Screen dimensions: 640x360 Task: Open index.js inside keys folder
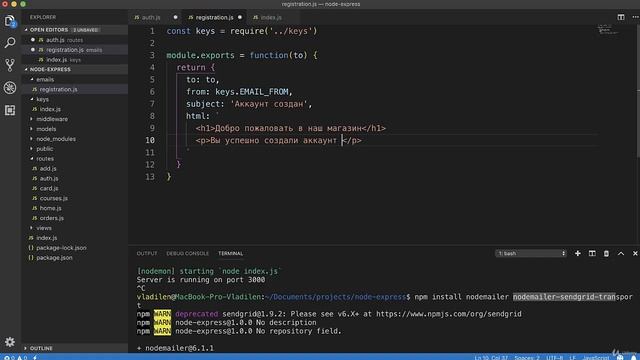50,109
